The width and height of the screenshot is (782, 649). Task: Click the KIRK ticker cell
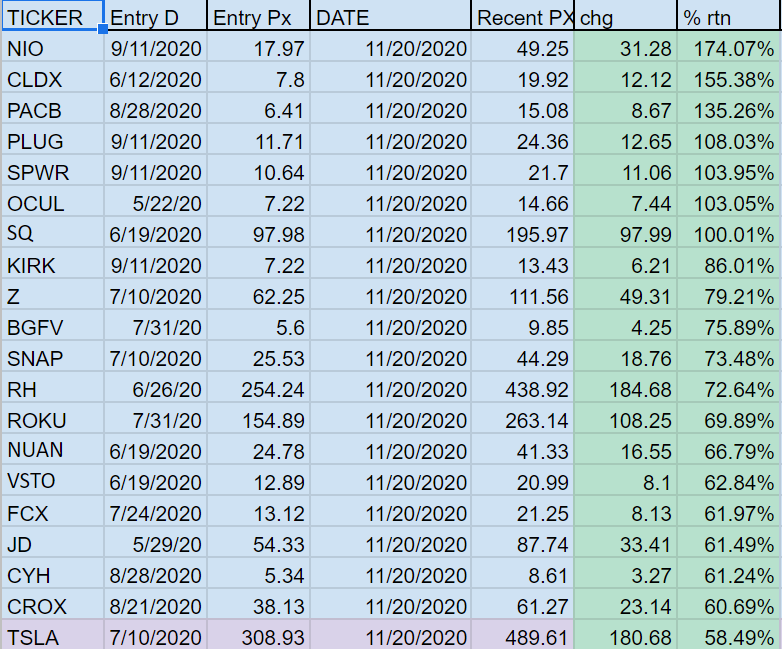(x=52, y=263)
